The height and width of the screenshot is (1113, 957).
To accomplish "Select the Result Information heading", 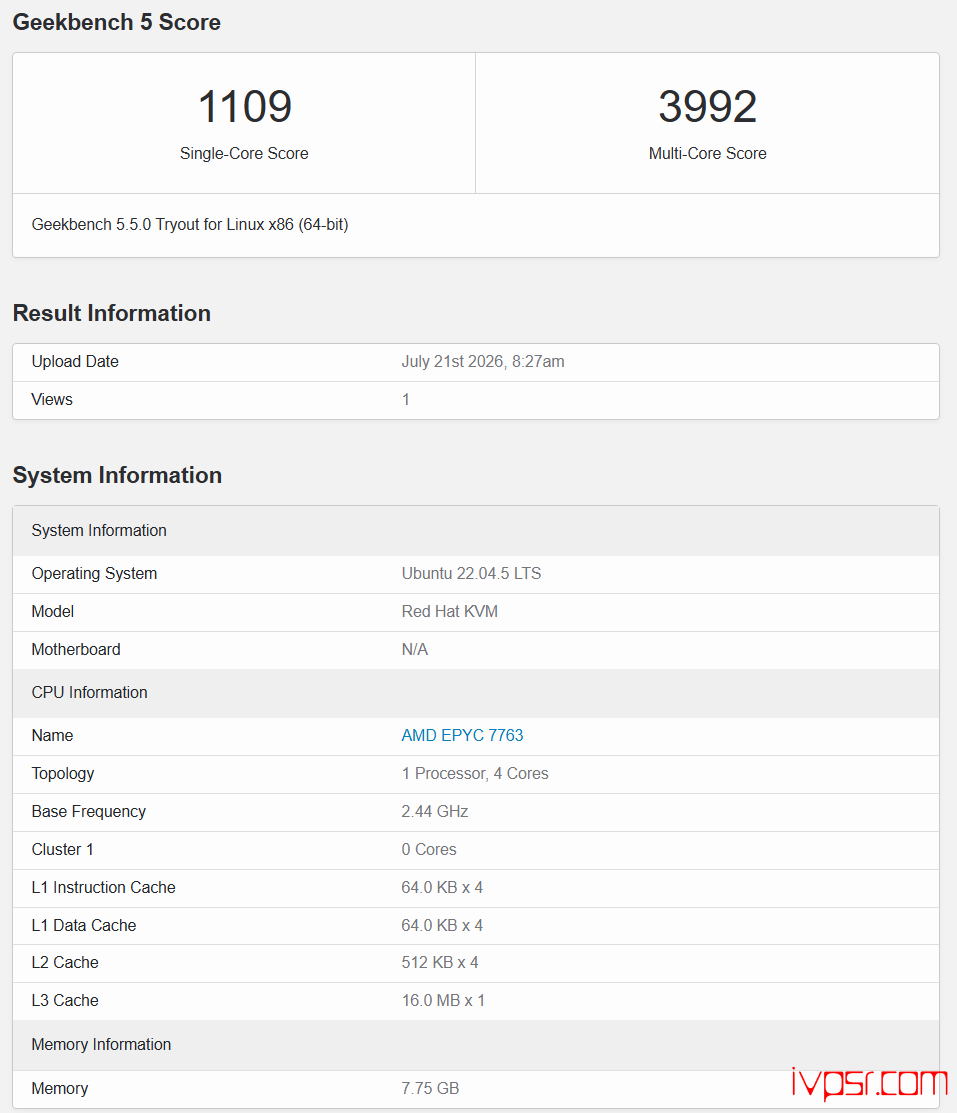I will [111, 313].
